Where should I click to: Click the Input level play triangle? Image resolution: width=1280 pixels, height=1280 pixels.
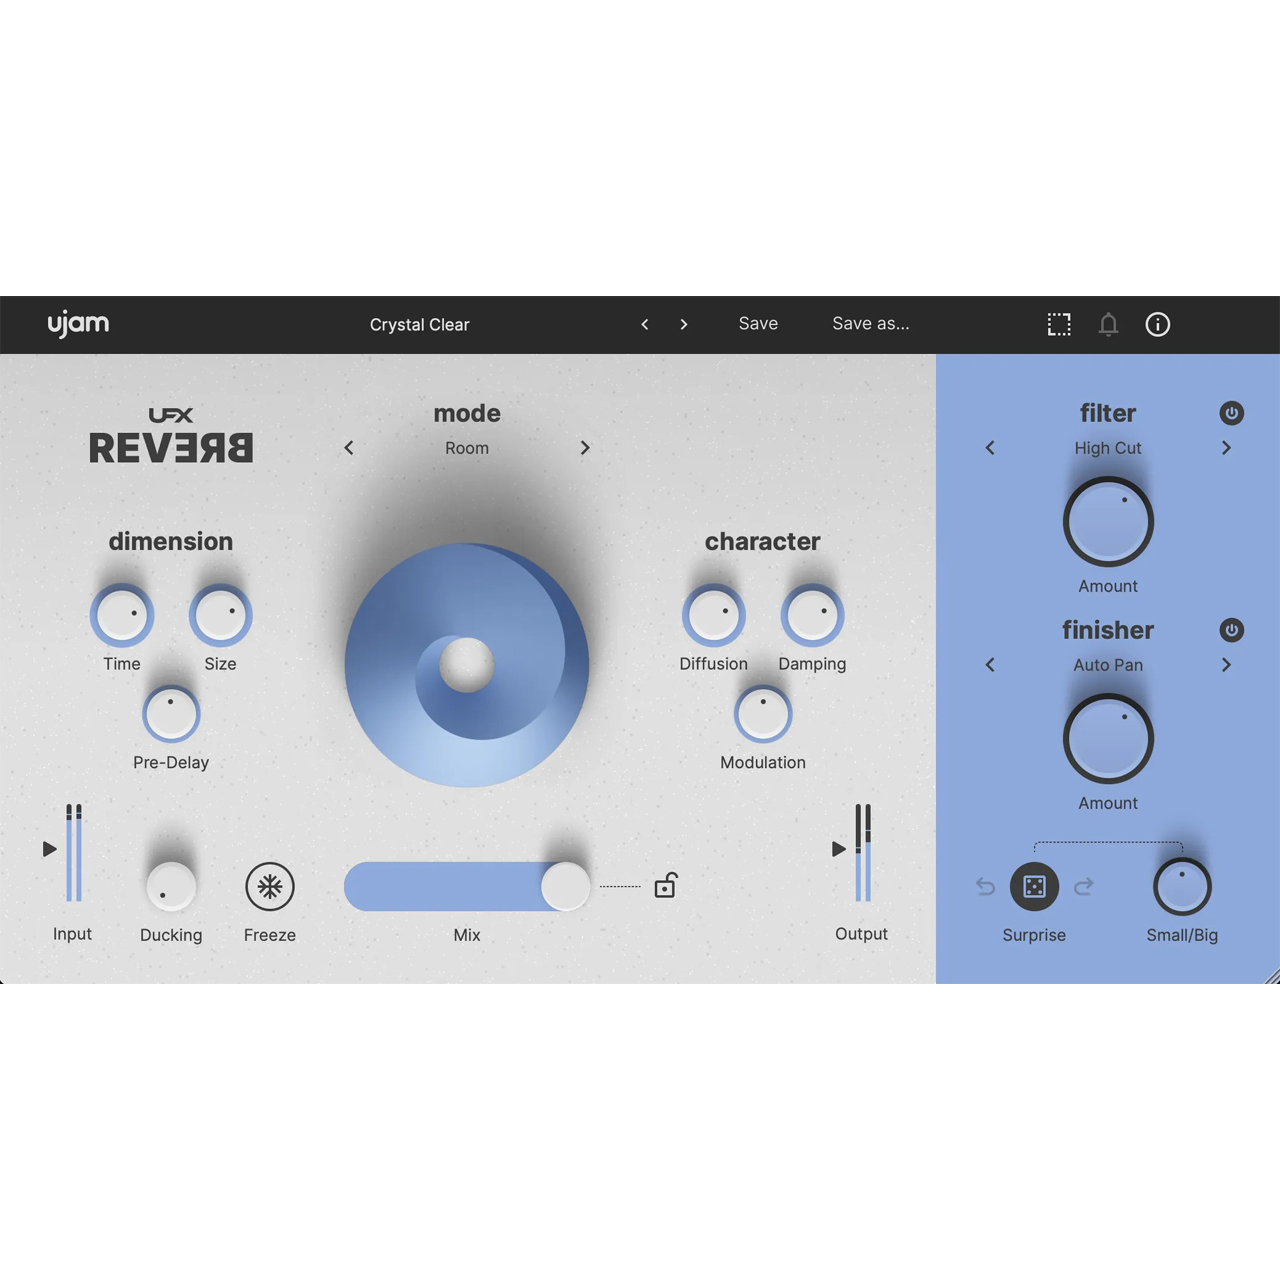coord(49,849)
